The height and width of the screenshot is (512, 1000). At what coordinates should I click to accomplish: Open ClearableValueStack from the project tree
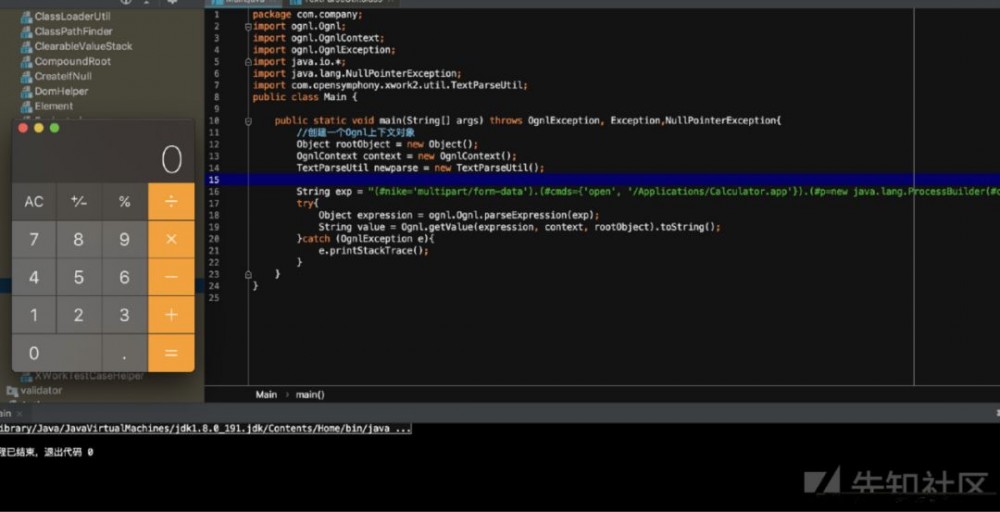[x=84, y=47]
